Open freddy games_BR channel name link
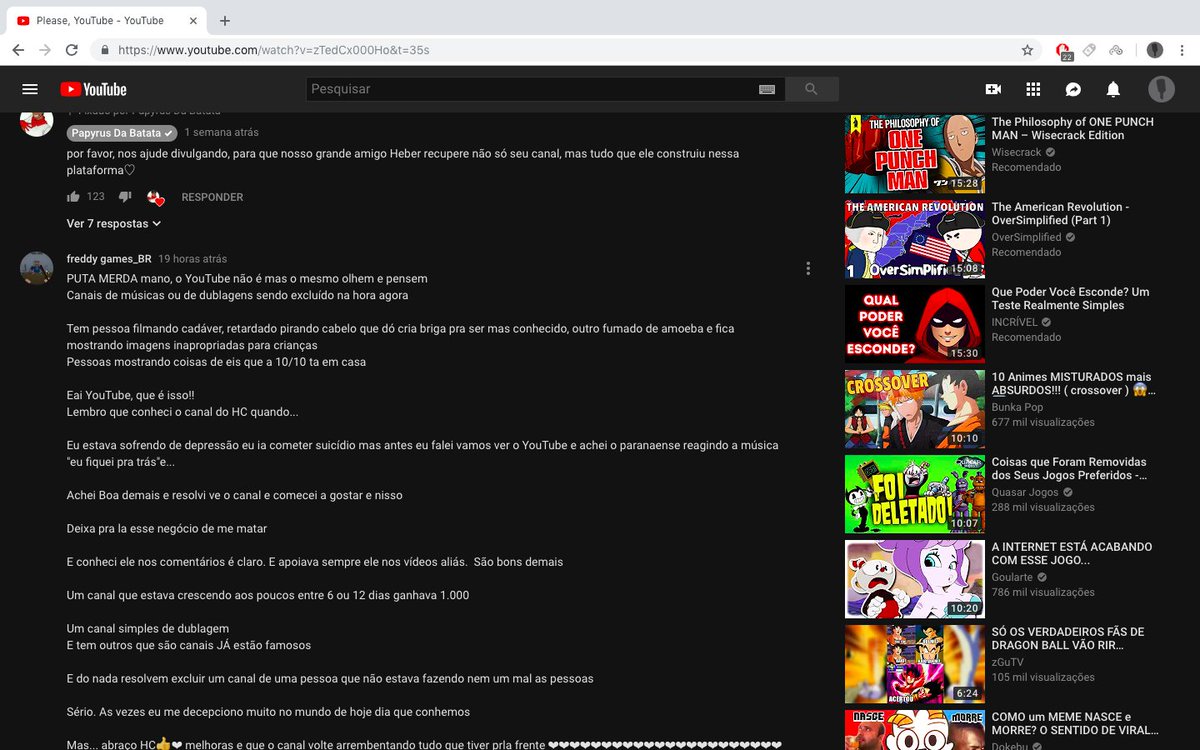Screen dimensions: 1200x750 pos(109,258)
